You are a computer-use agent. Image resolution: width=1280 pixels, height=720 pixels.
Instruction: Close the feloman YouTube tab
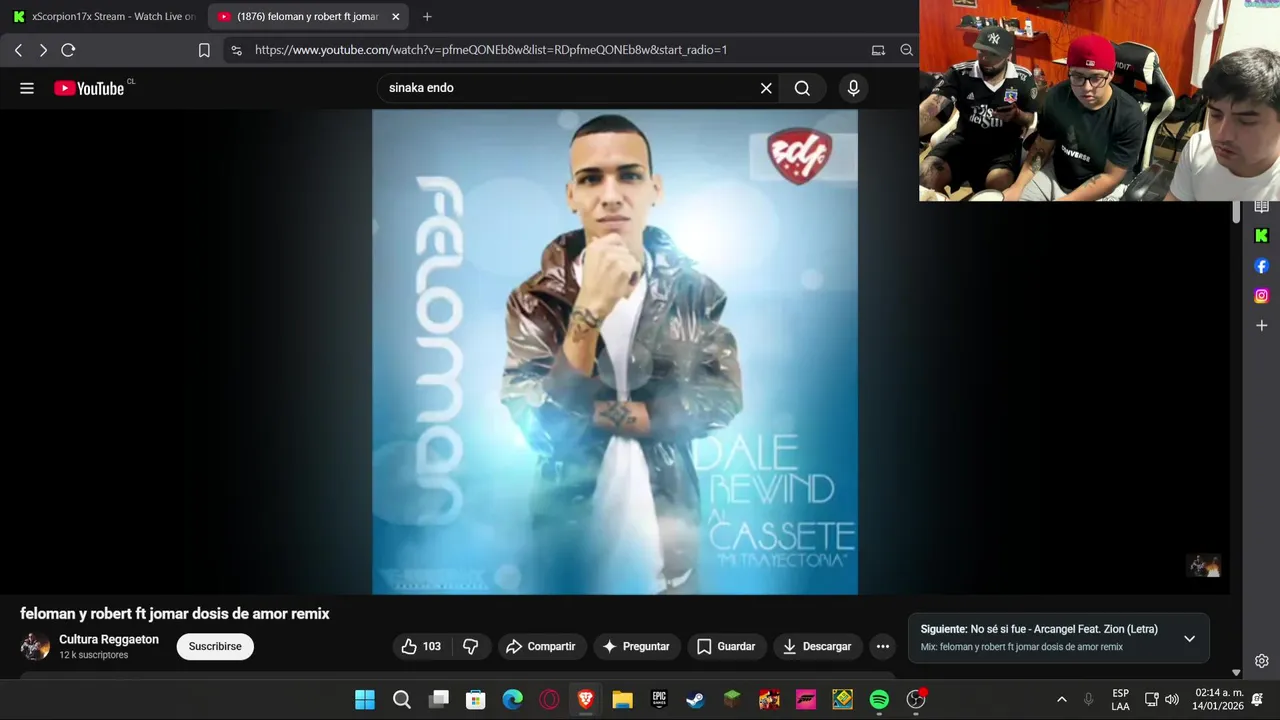396,17
